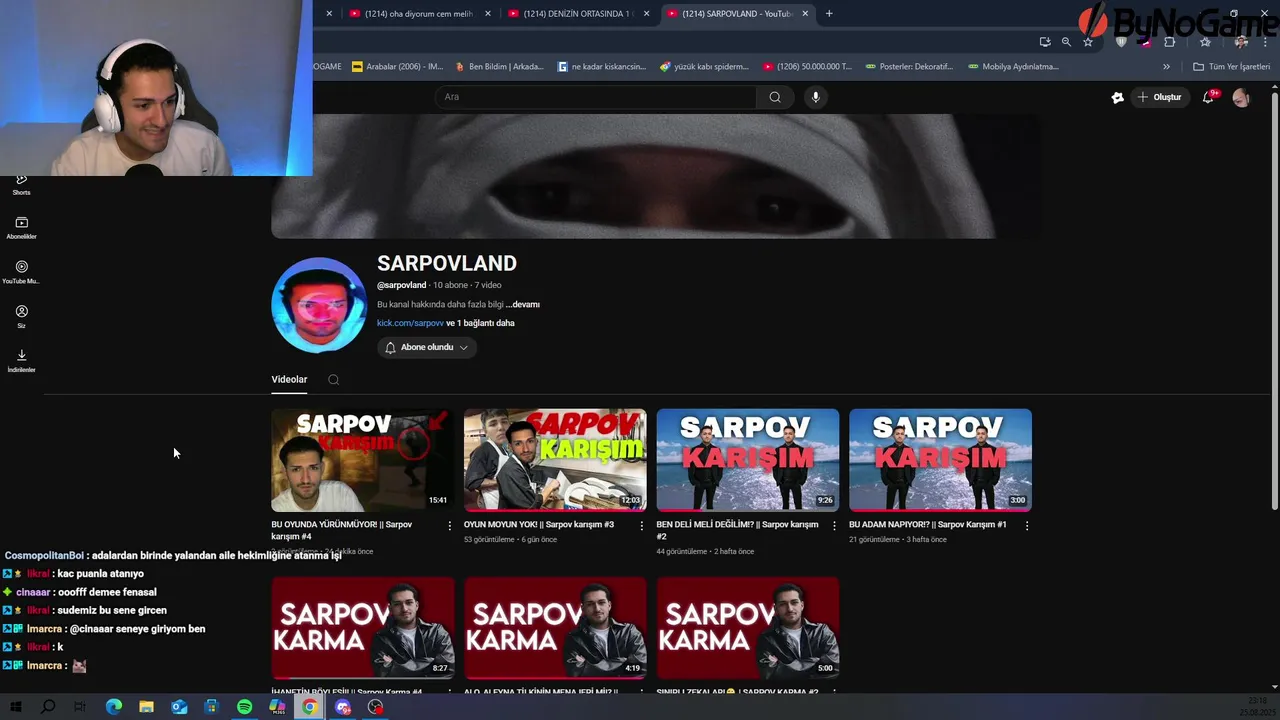Open the (1206) 50.000.000 T... bookmark
The image size is (1280, 720).
[x=807, y=67]
